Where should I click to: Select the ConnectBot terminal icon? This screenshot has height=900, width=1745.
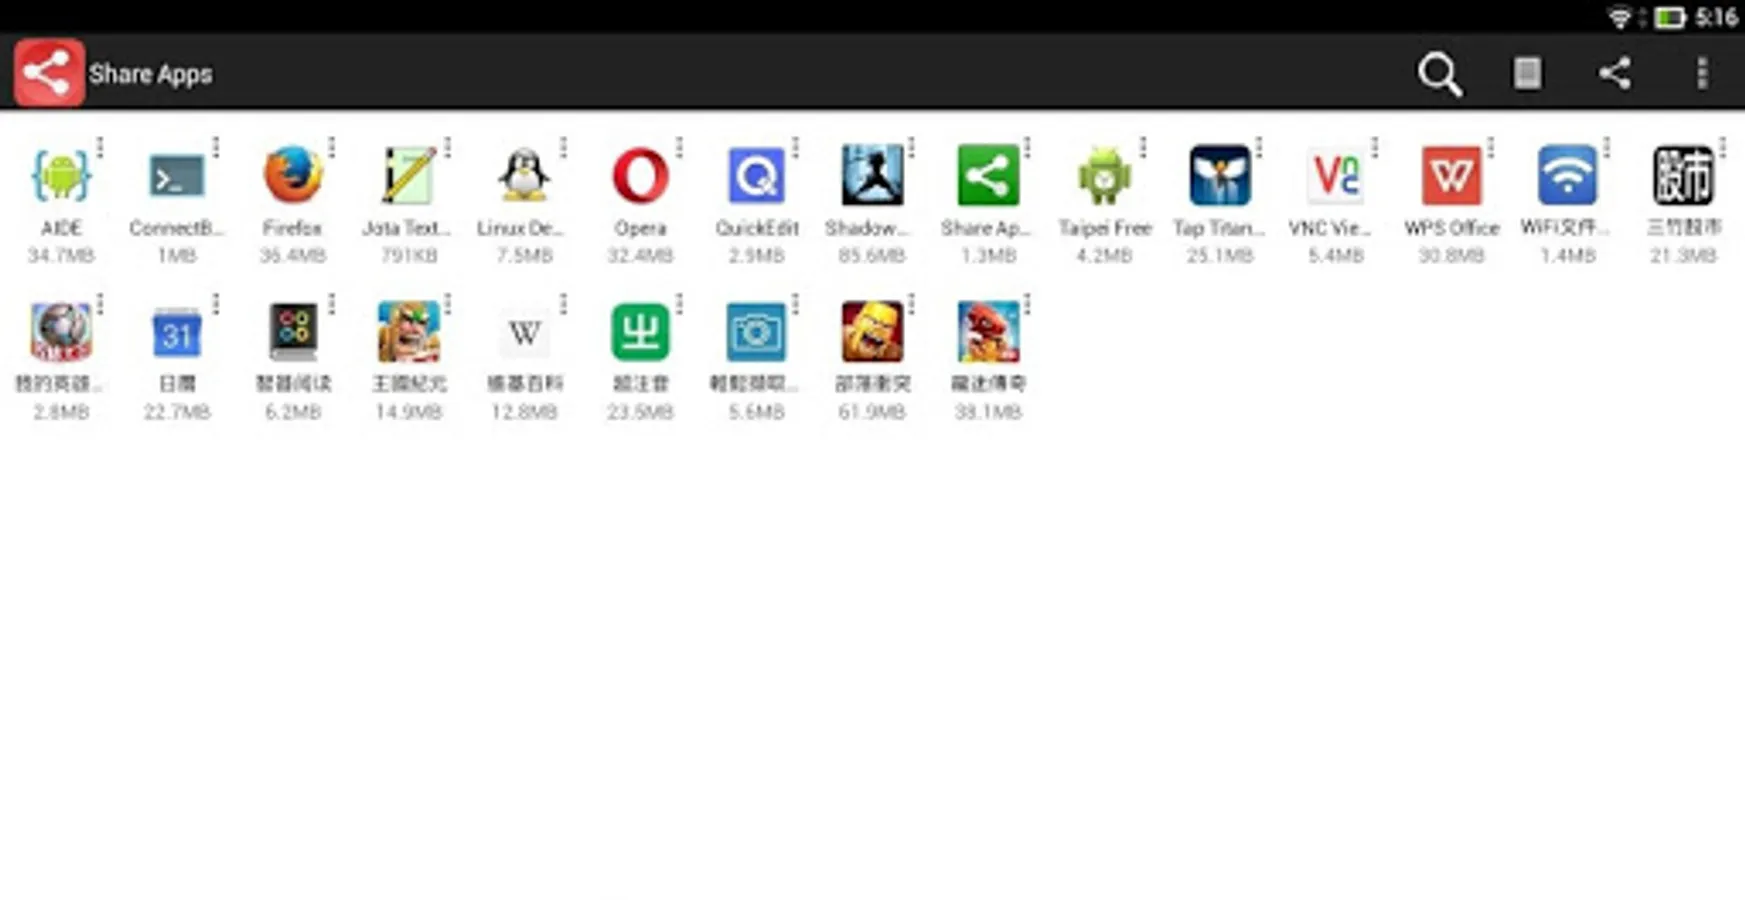pyautogui.click(x=177, y=176)
